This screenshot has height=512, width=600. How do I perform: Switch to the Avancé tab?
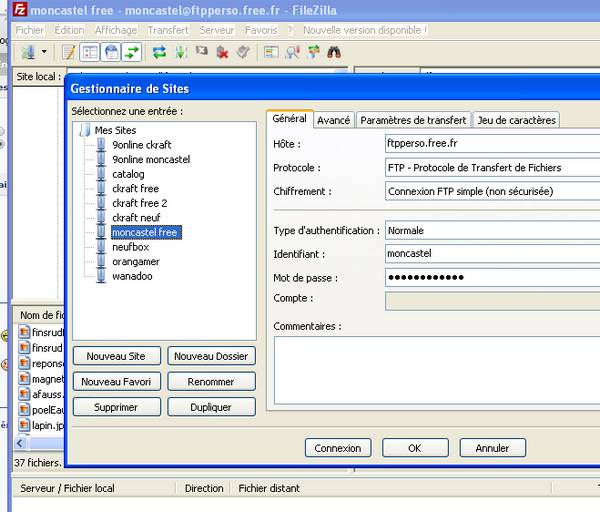pos(333,120)
